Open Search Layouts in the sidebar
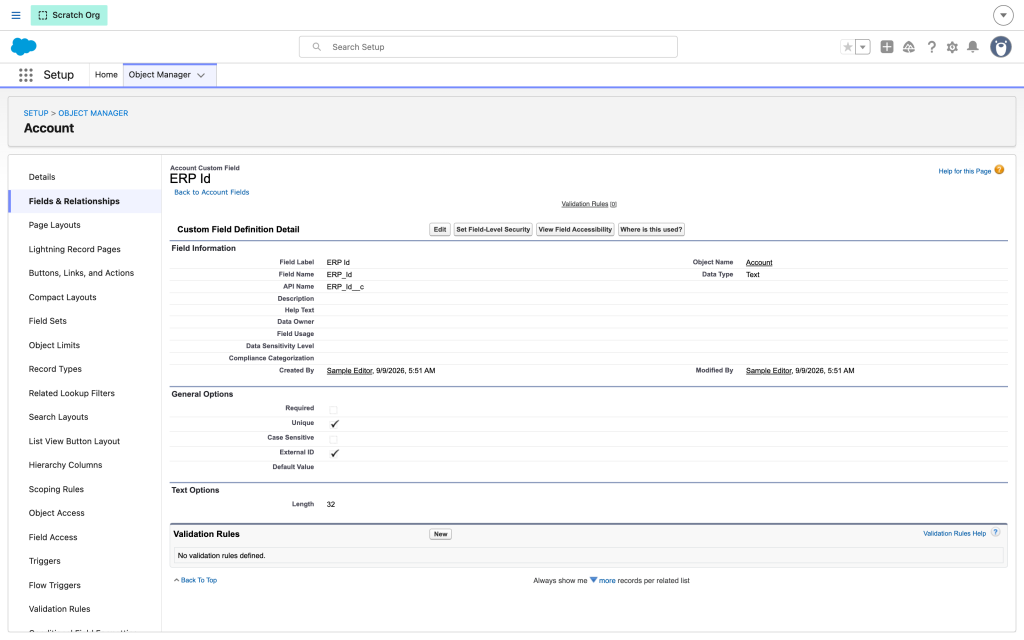Image resolution: width=1024 pixels, height=640 pixels. tap(58, 417)
